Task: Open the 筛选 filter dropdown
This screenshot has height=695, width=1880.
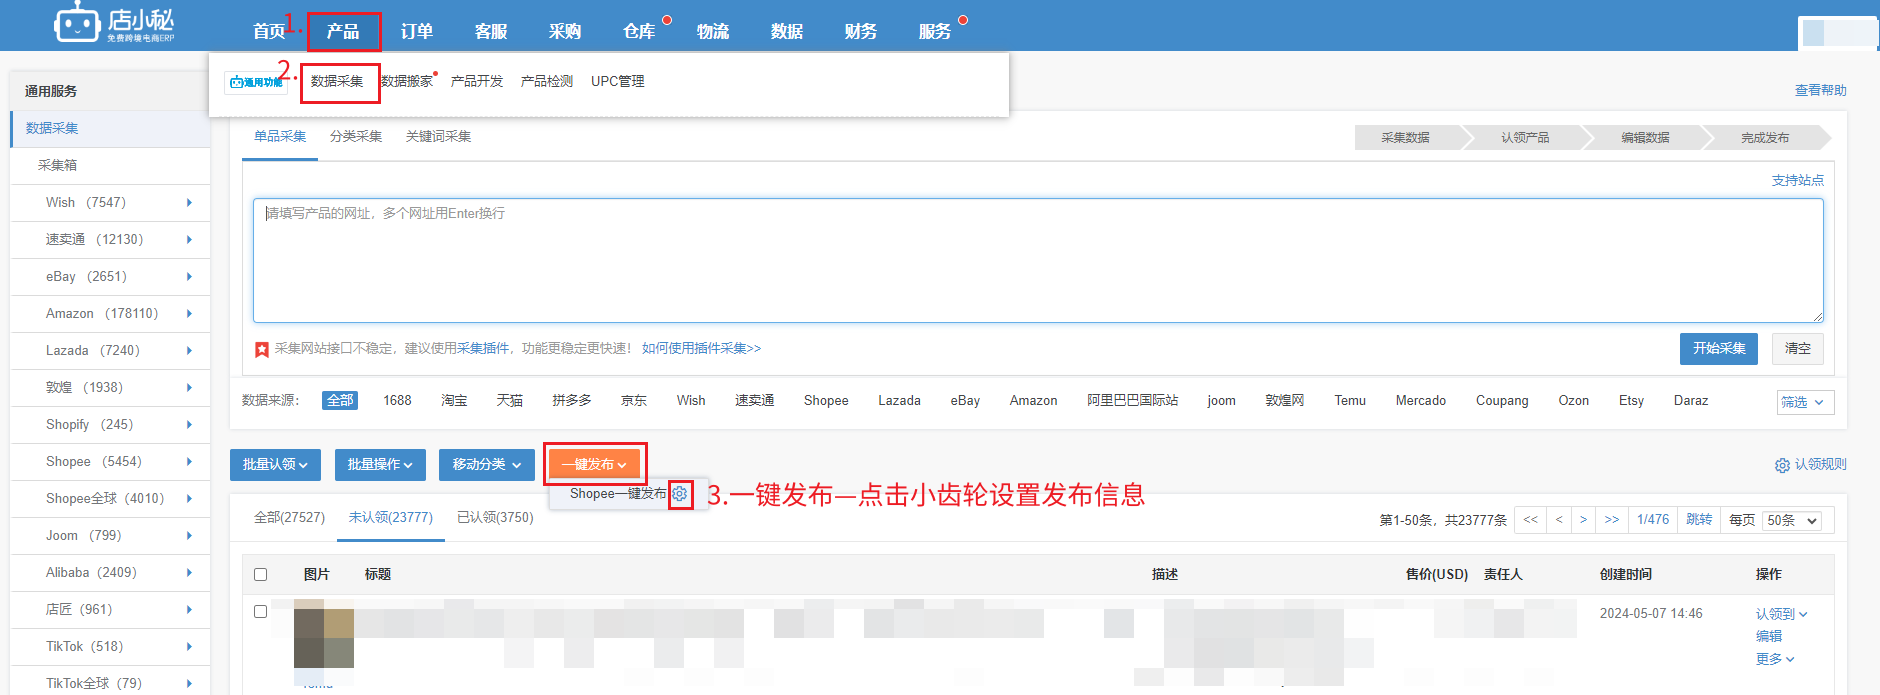Action: tap(1805, 402)
